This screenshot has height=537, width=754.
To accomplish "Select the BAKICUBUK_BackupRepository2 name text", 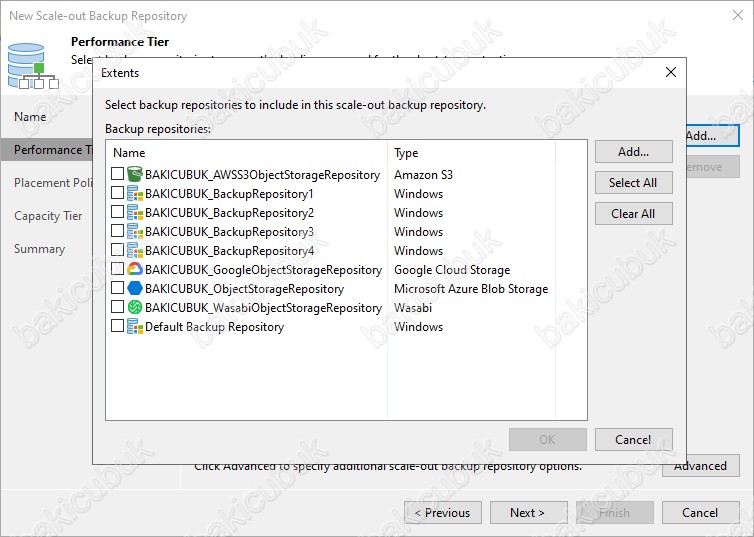I will coord(229,212).
